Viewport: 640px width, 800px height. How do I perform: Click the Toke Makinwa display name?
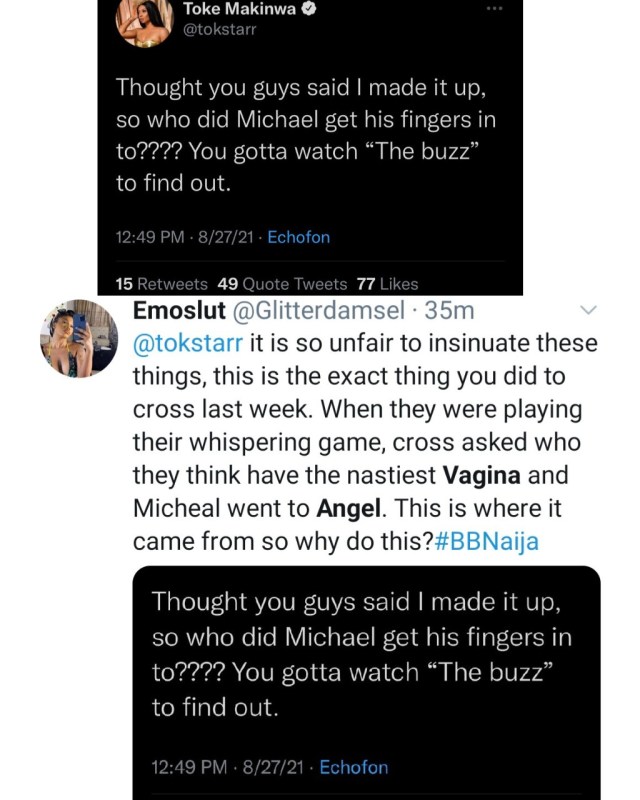pos(240,9)
